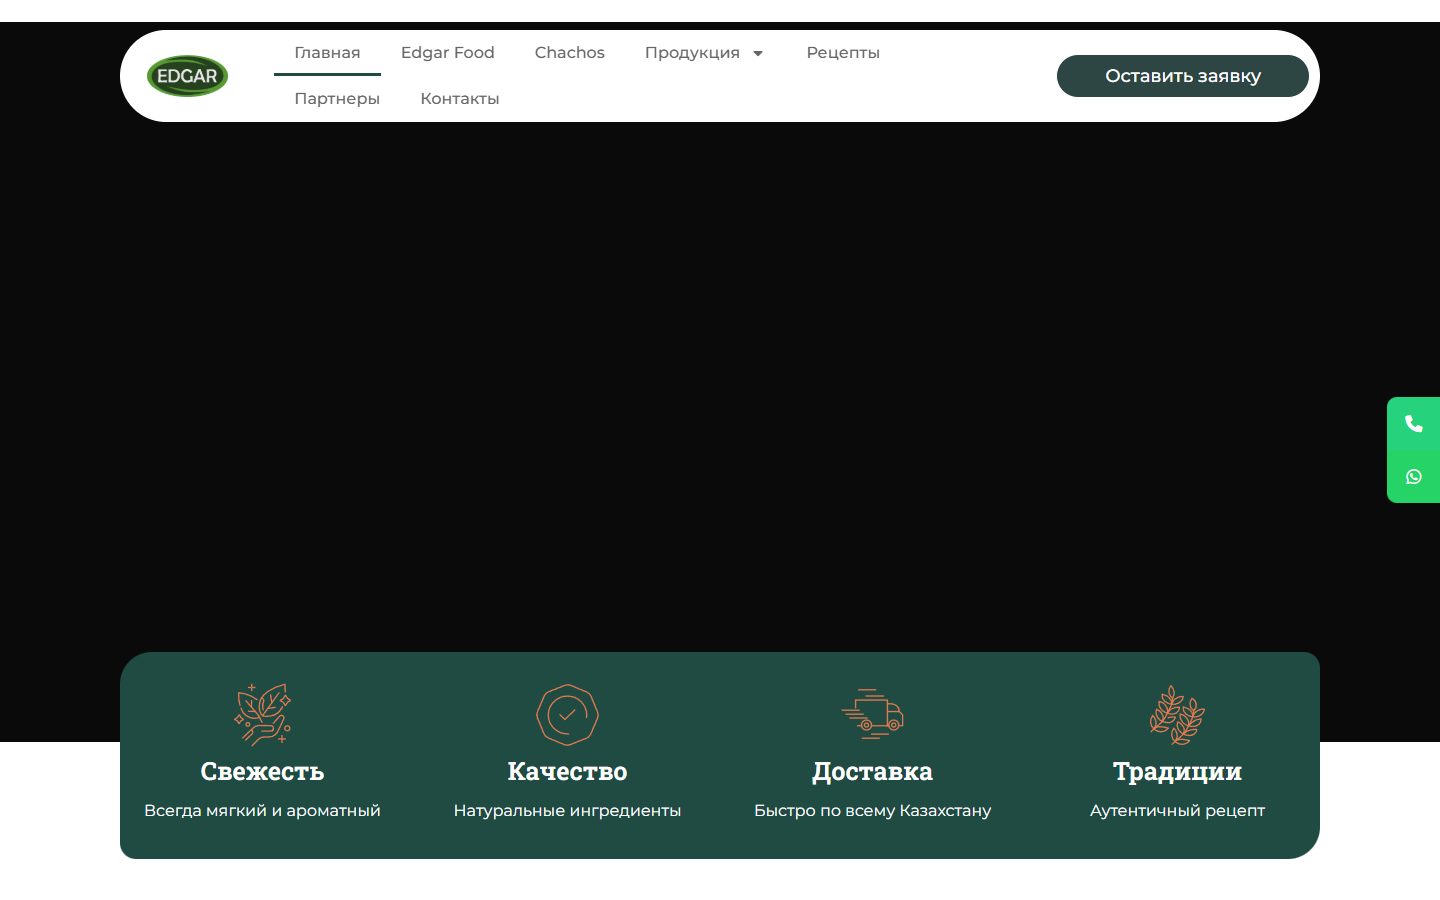Open the Продукция menu label
This screenshot has height=900, width=1440.
pos(692,53)
